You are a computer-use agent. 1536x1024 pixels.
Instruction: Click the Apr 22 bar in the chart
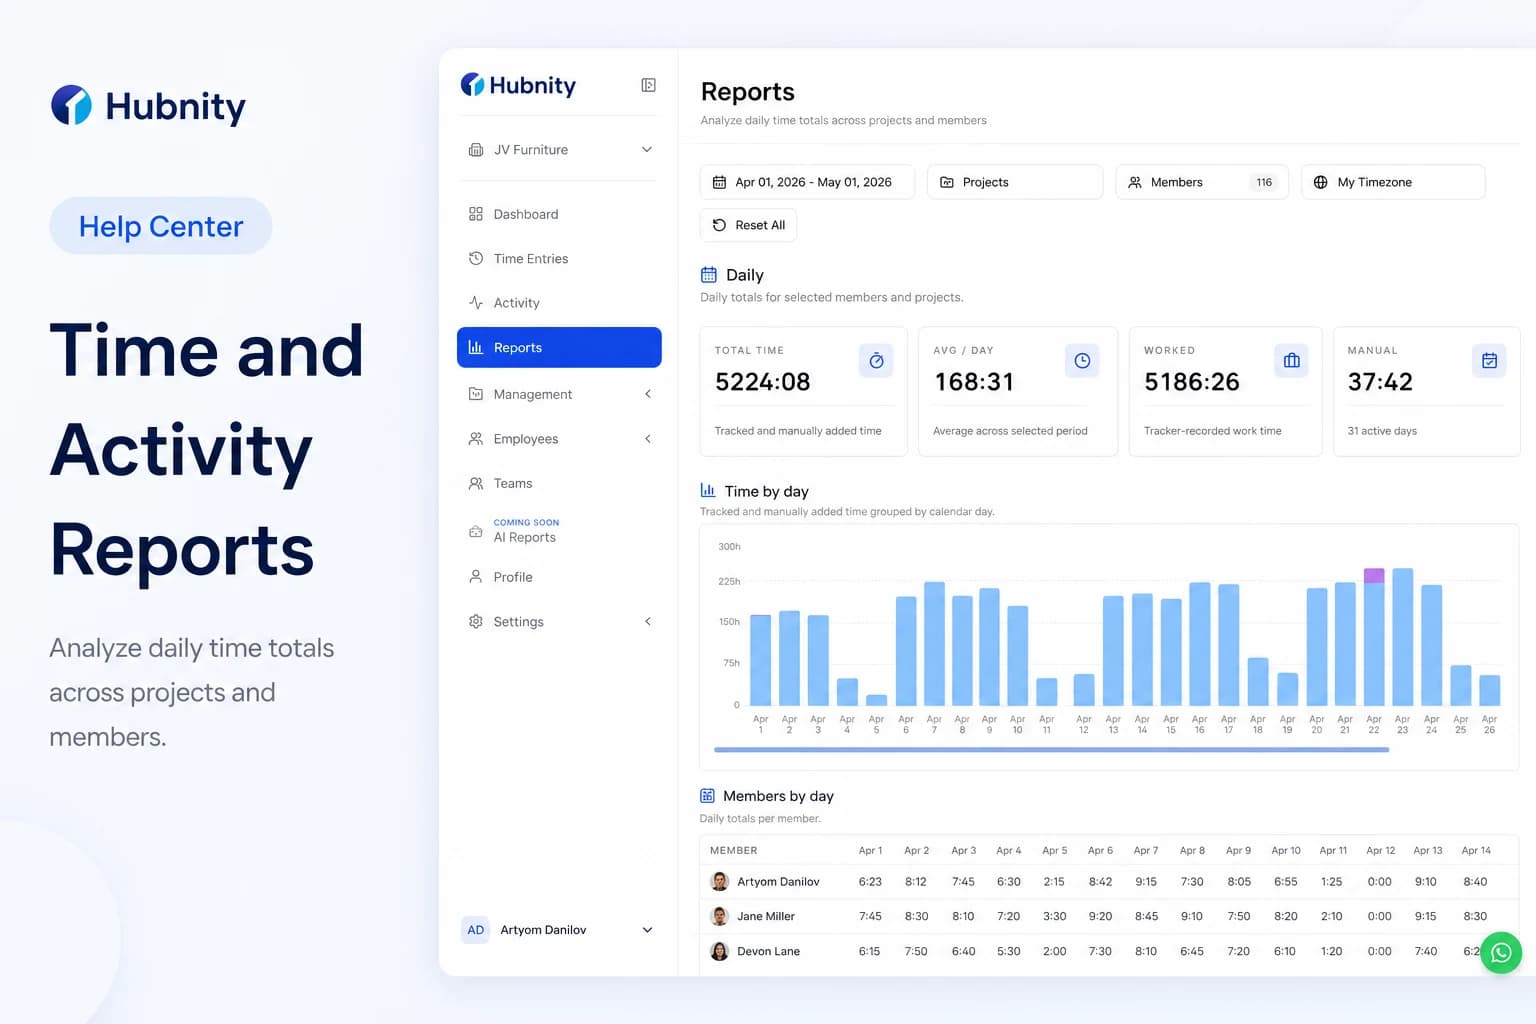1374,637
